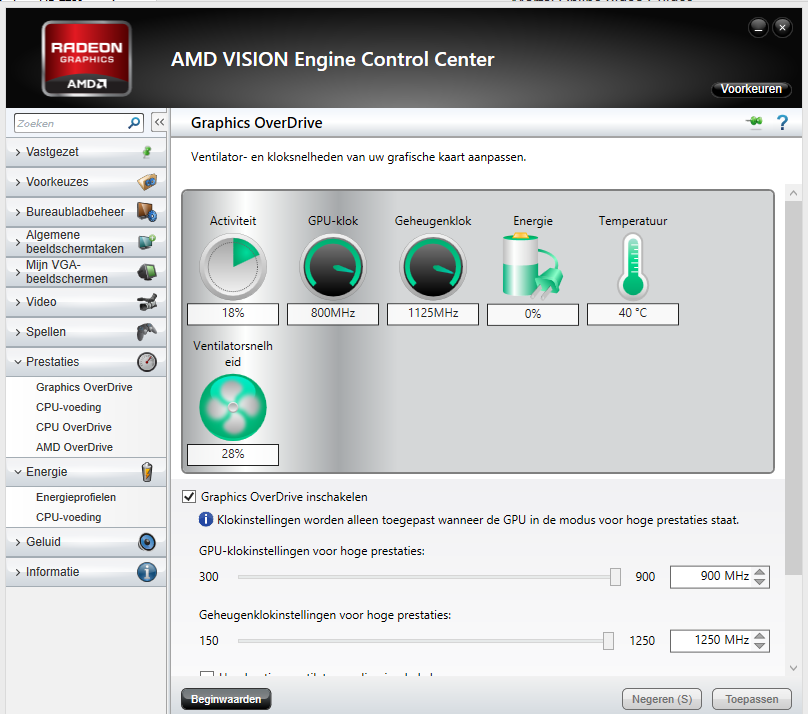Image resolution: width=808 pixels, height=714 pixels.
Task: Click the vertical scrollbar down arrow
Action: (x=794, y=668)
